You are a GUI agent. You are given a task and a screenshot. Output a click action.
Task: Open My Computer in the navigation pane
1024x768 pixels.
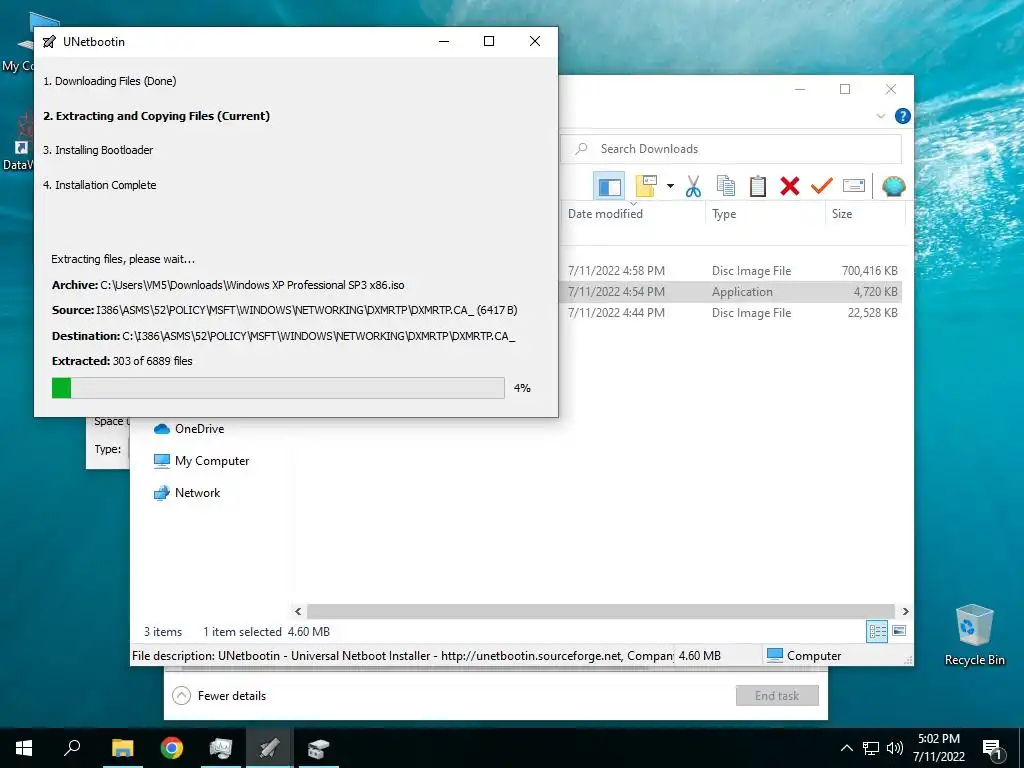click(202, 461)
